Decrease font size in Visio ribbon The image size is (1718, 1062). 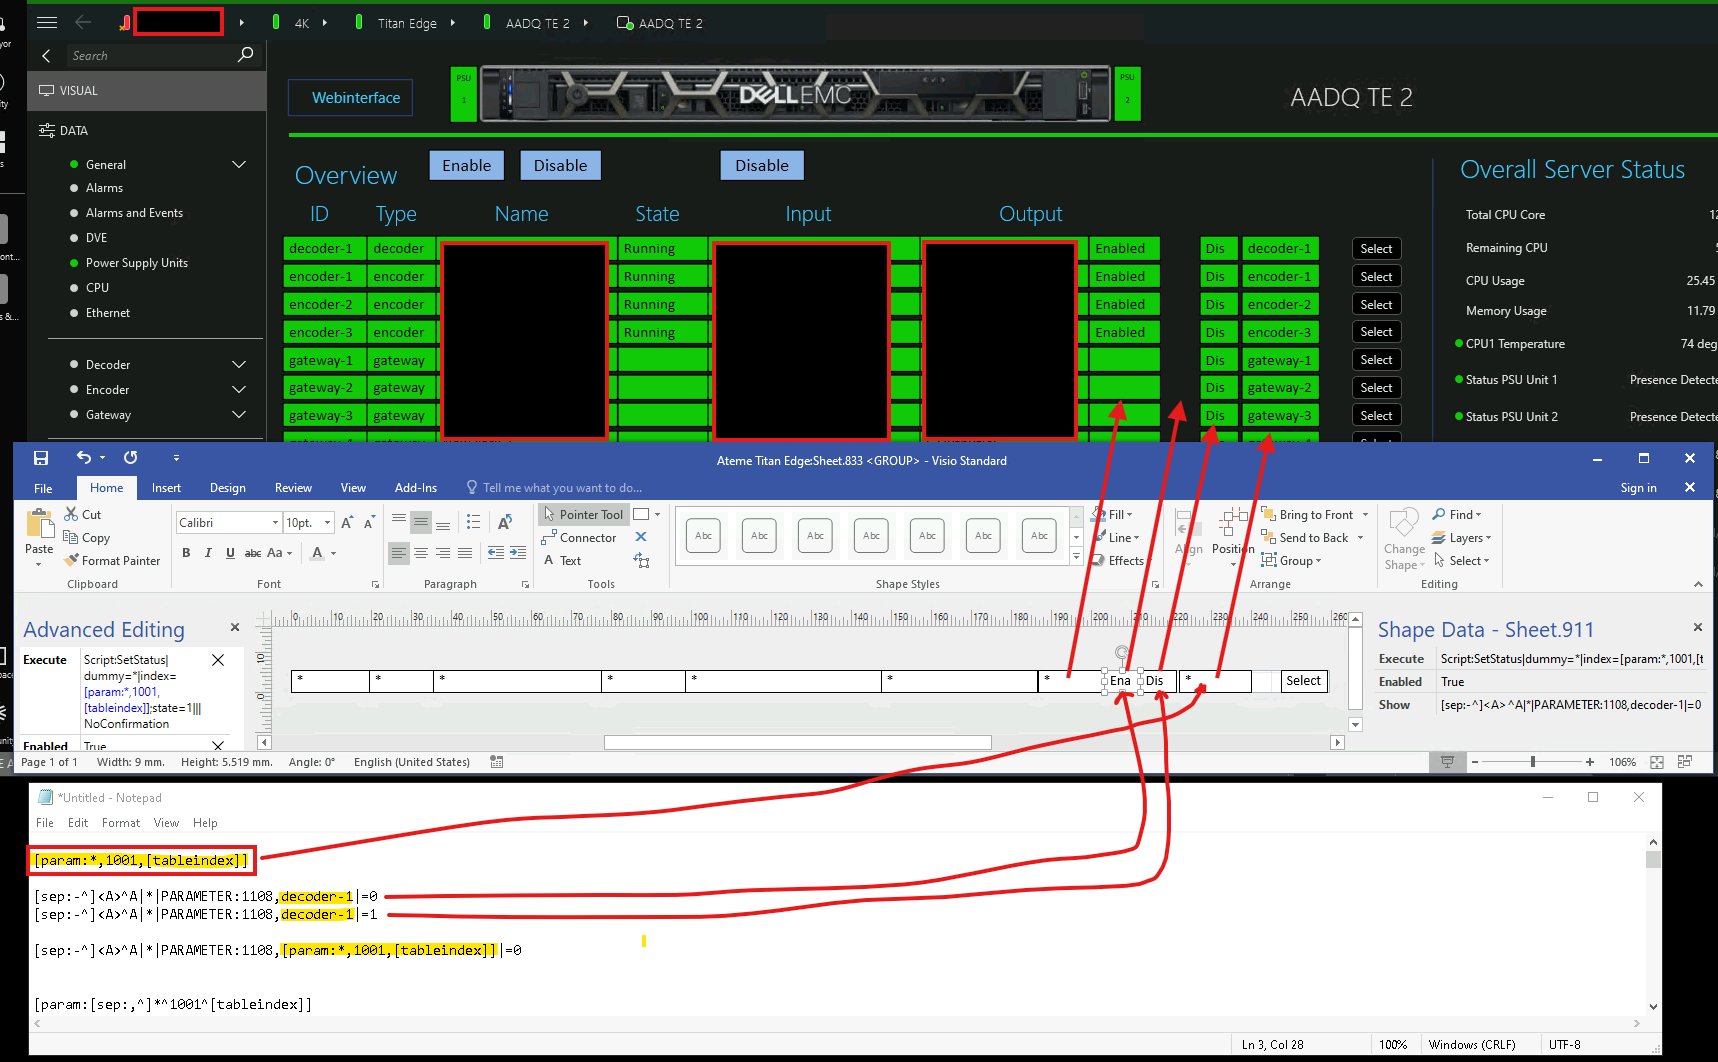(x=369, y=523)
